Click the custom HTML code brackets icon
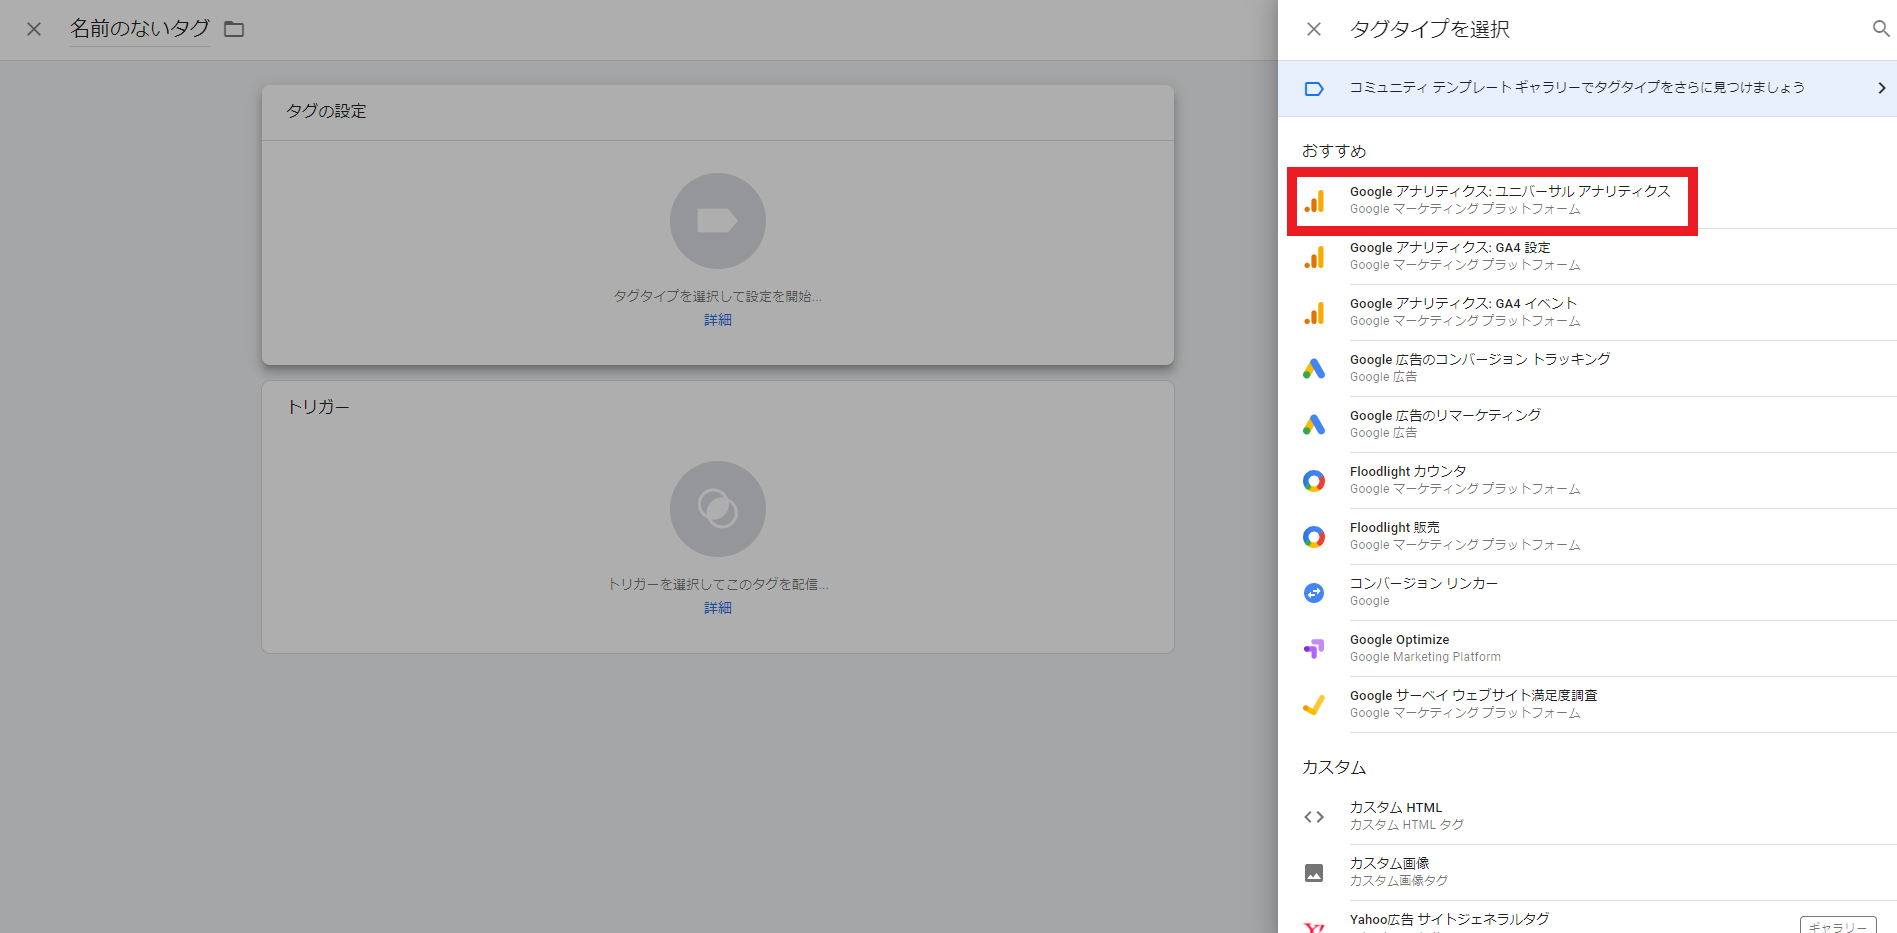The image size is (1897, 933). (x=1314, y=817)
